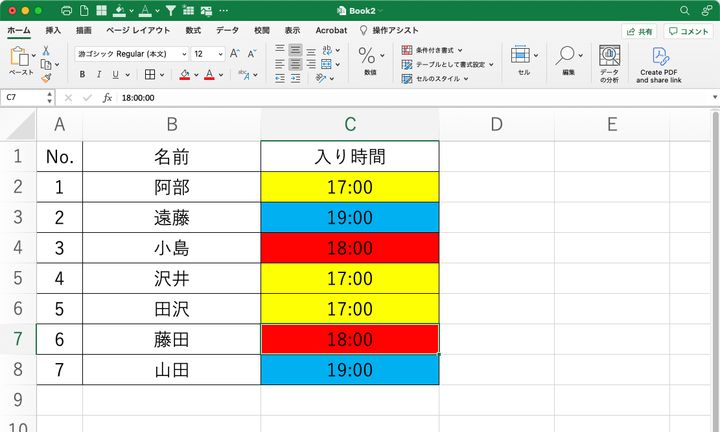Switch to the 挿入 (Insert) tab
Screen dimensions: 720x432
(x=53, y=31)
